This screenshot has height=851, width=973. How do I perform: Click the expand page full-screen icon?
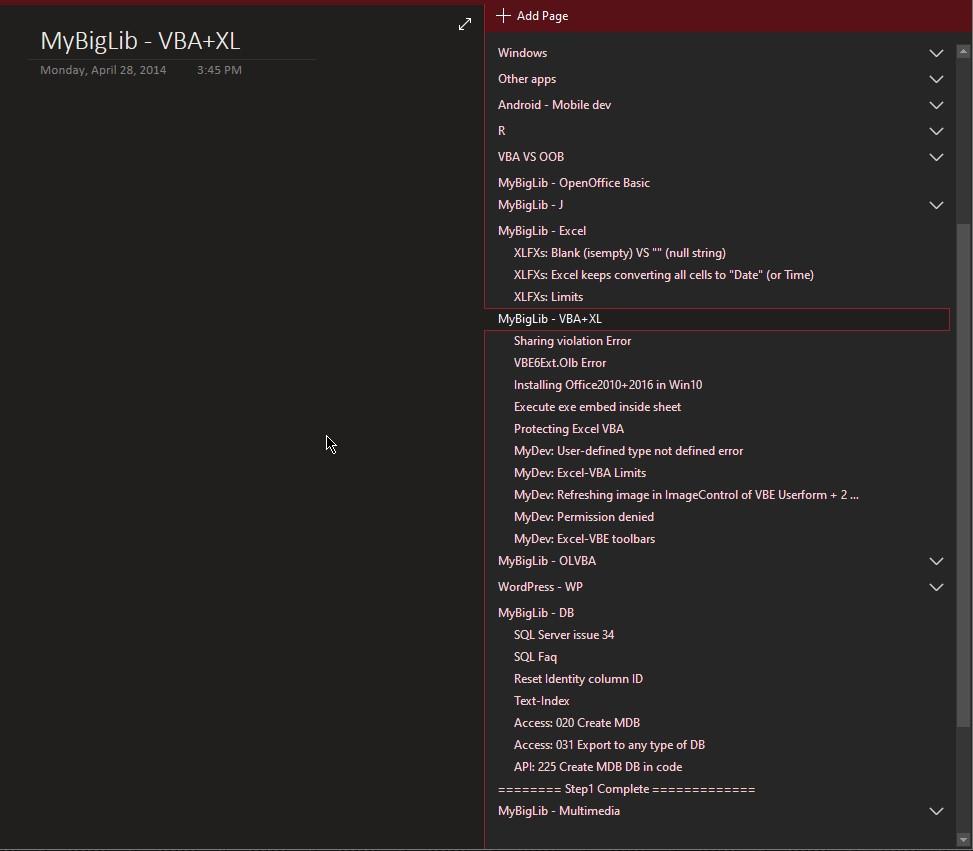[465, 24]
